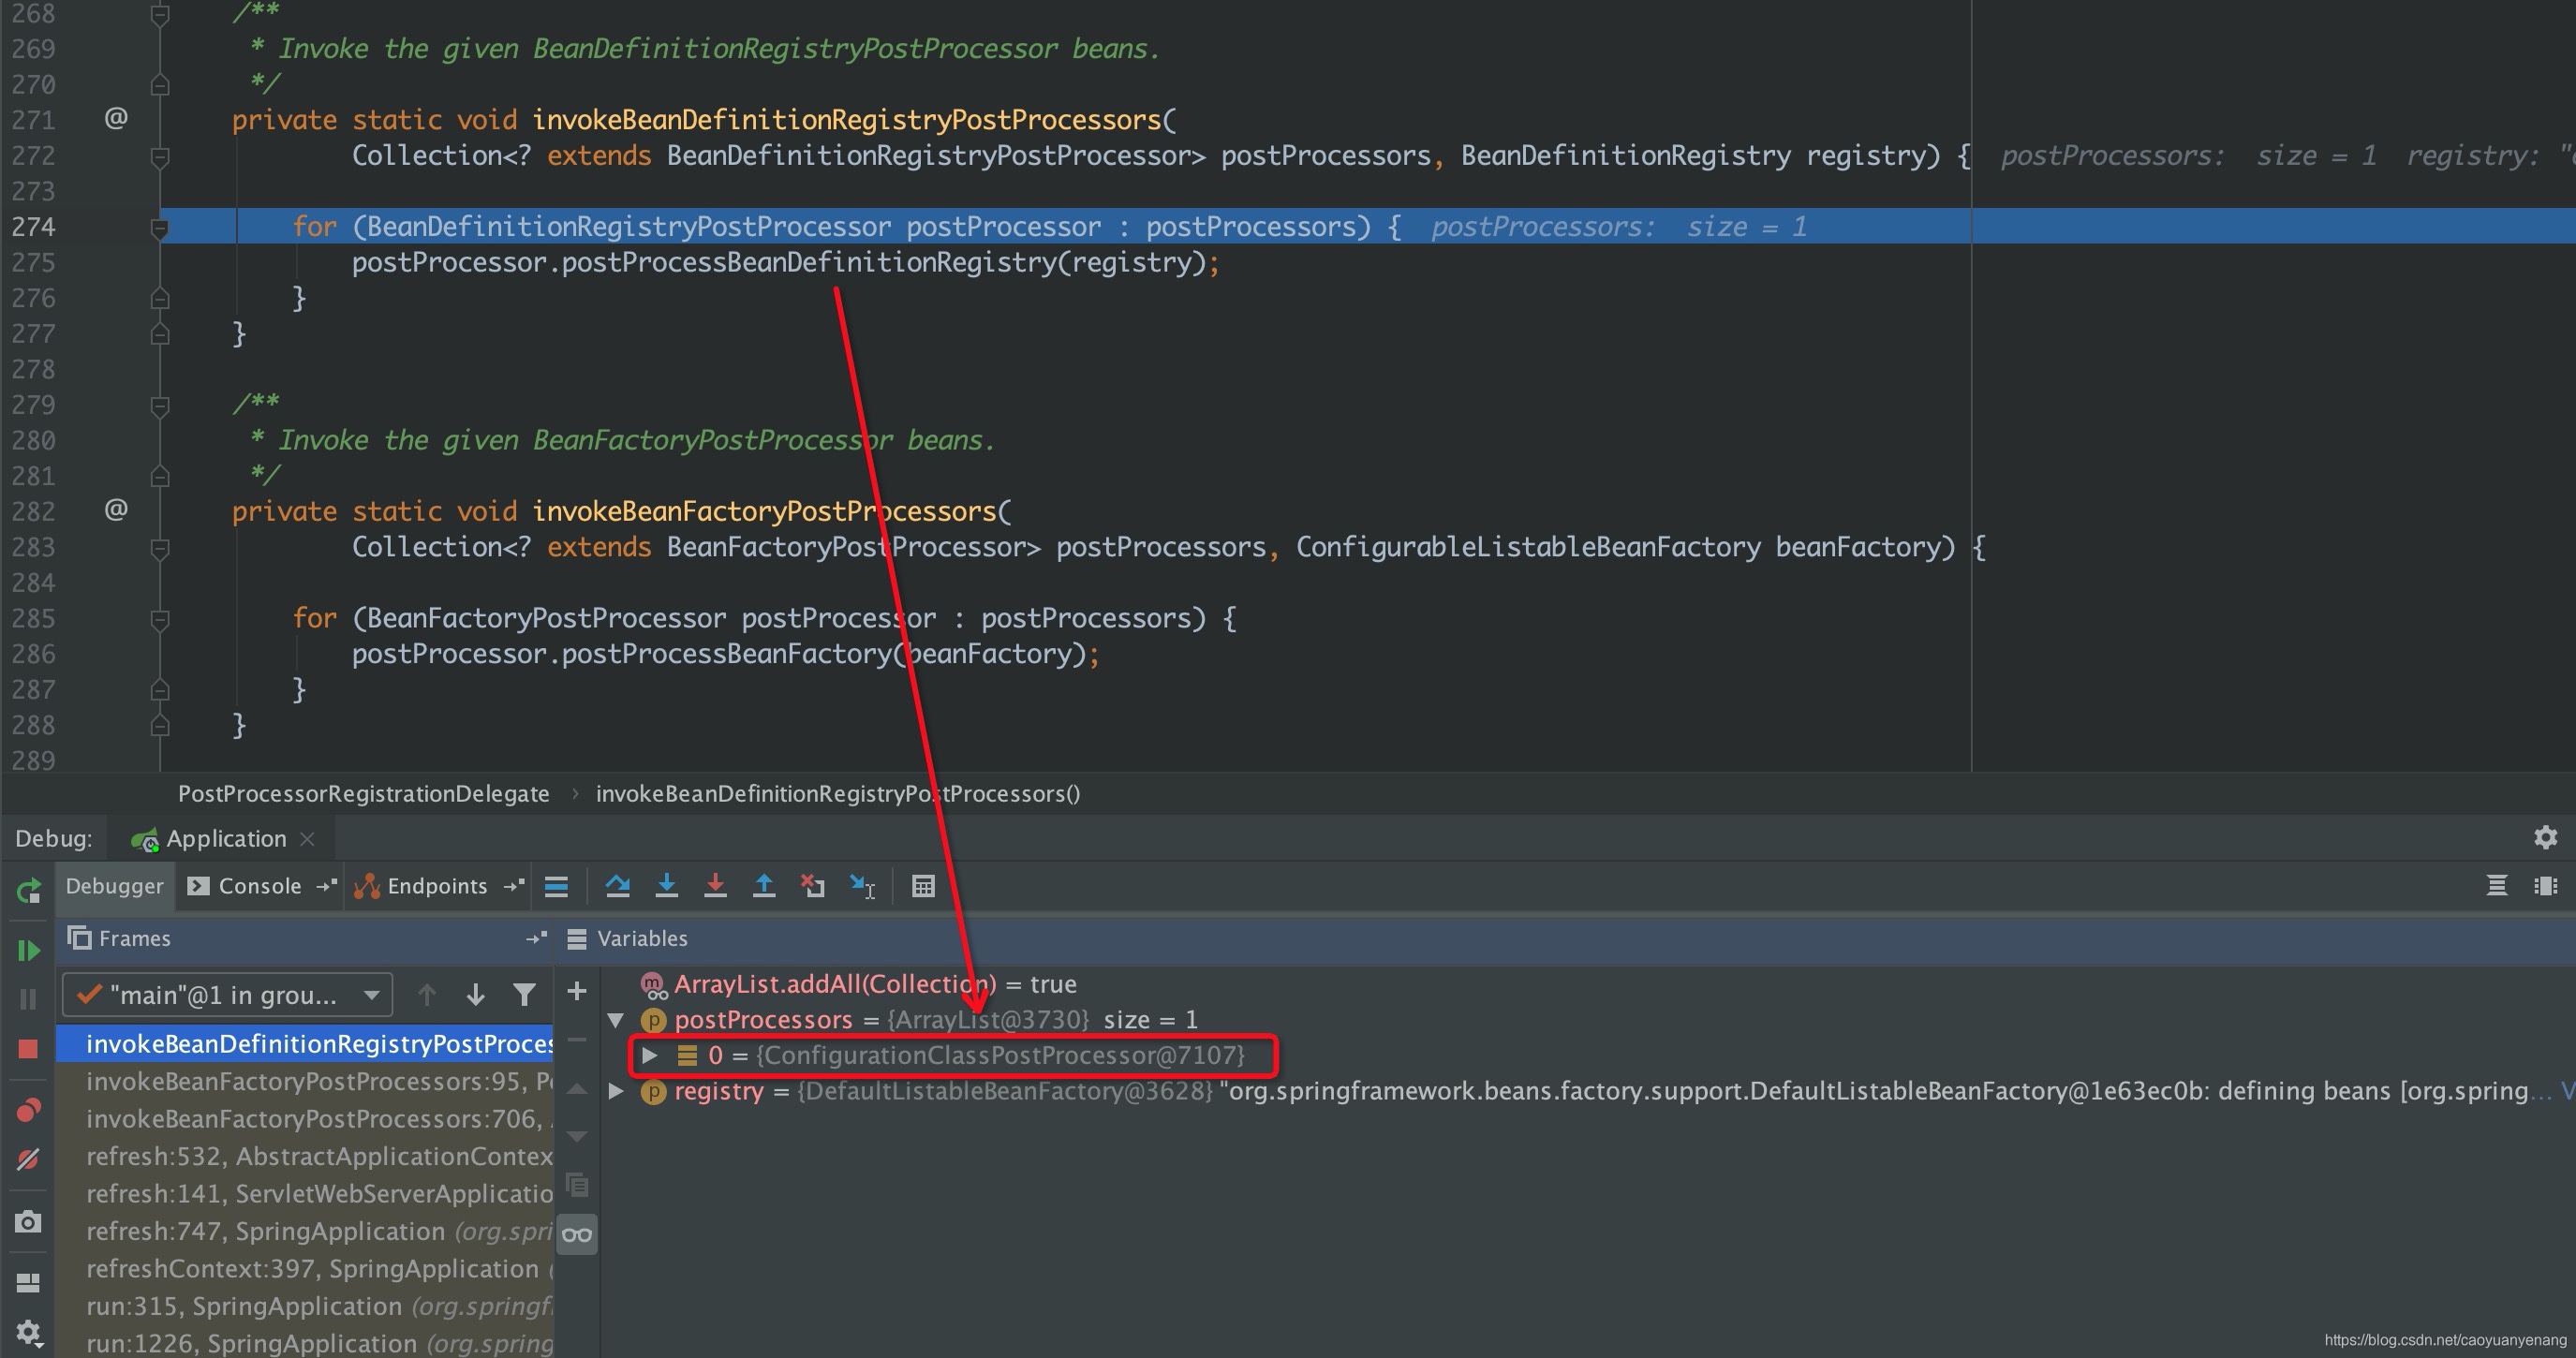Click the Step Over icon
Screen dimensions: 2576x1358
click(x=616, y=886)
